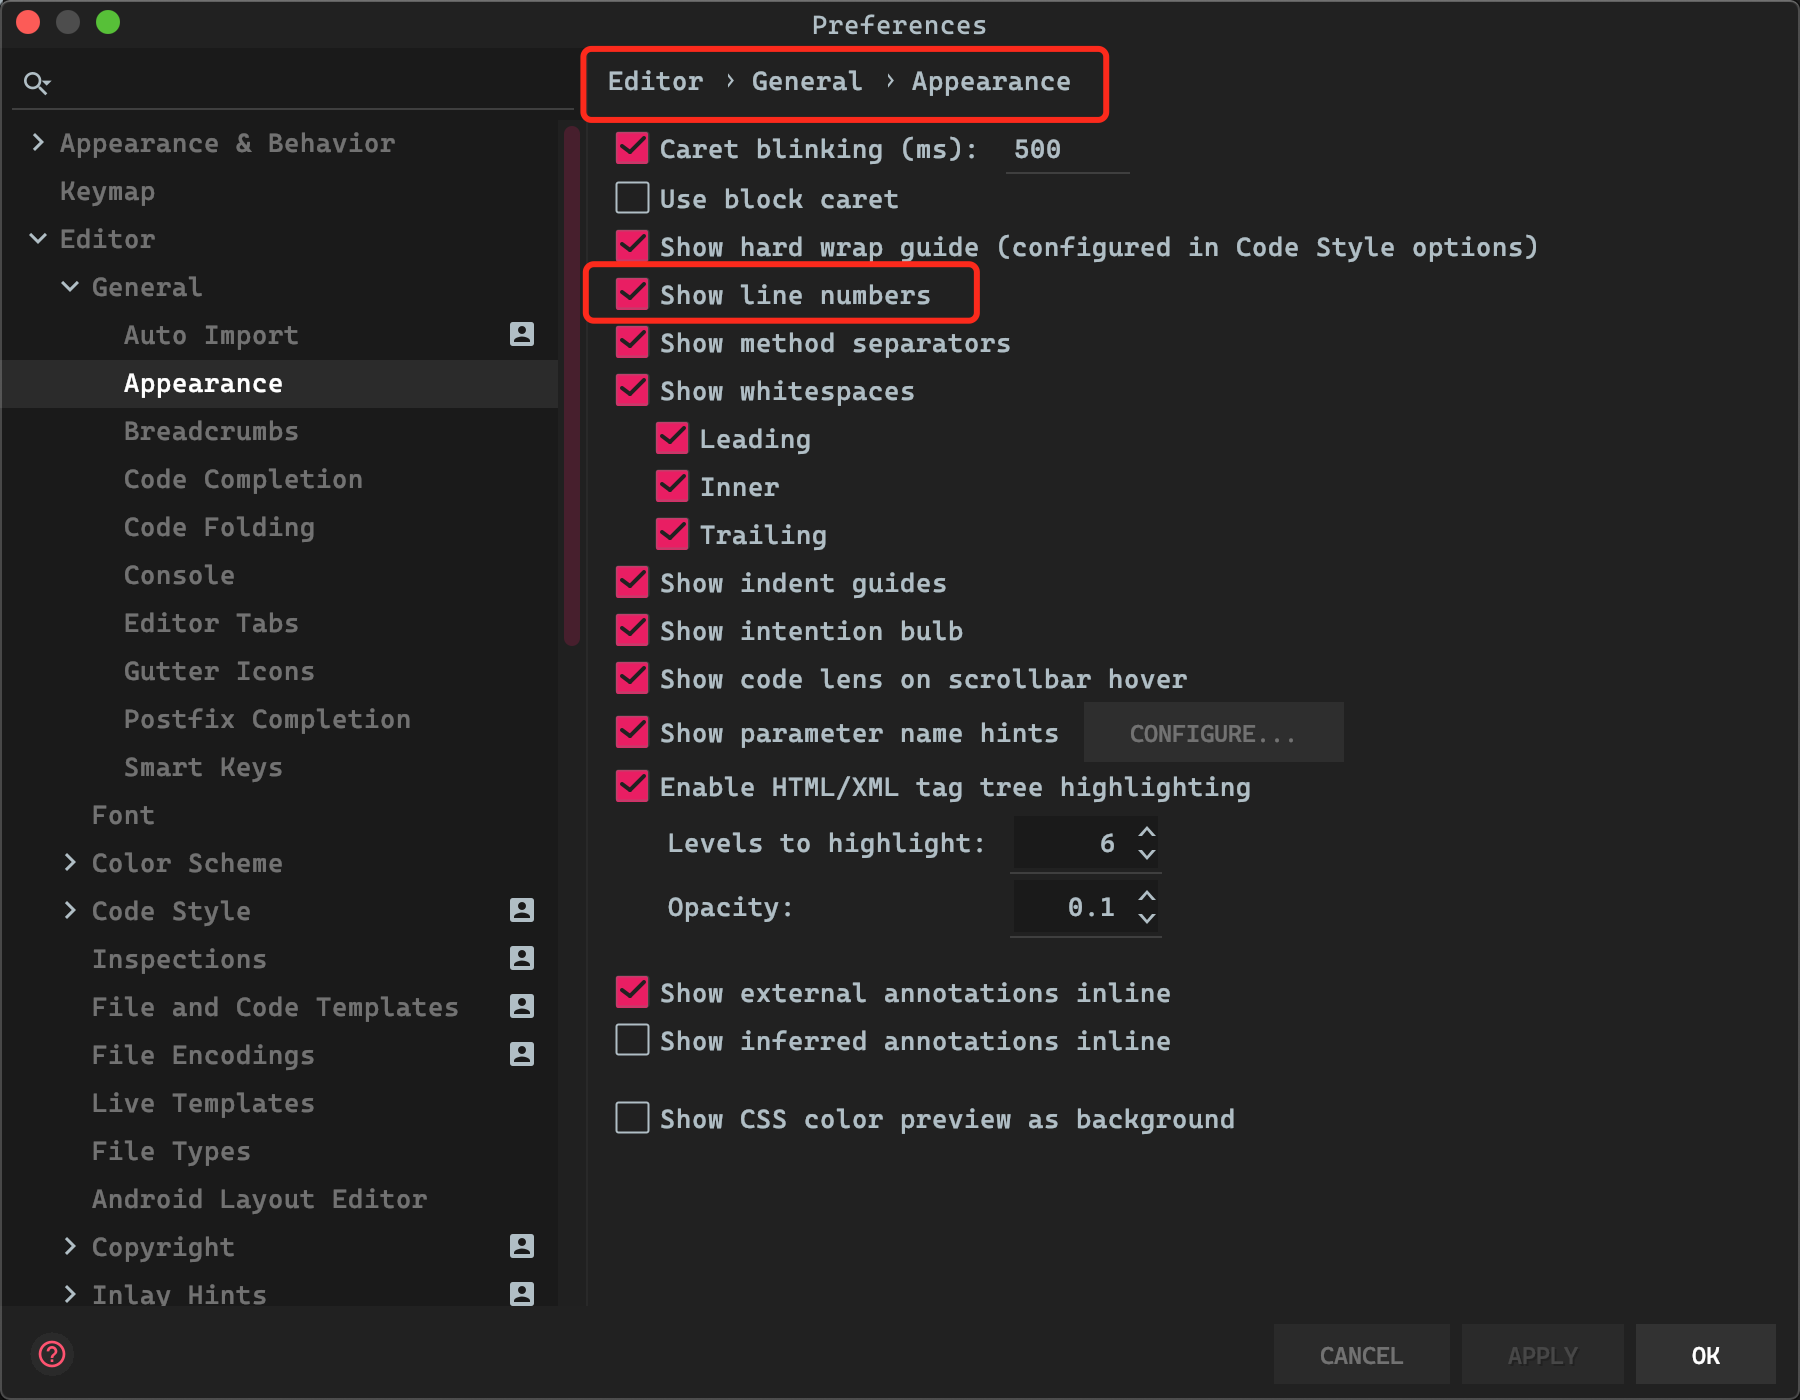This screenshot has width=1800, height=1400.
Task: Click the Caret blinking milliseconds field
Action: coord(1066,150)
